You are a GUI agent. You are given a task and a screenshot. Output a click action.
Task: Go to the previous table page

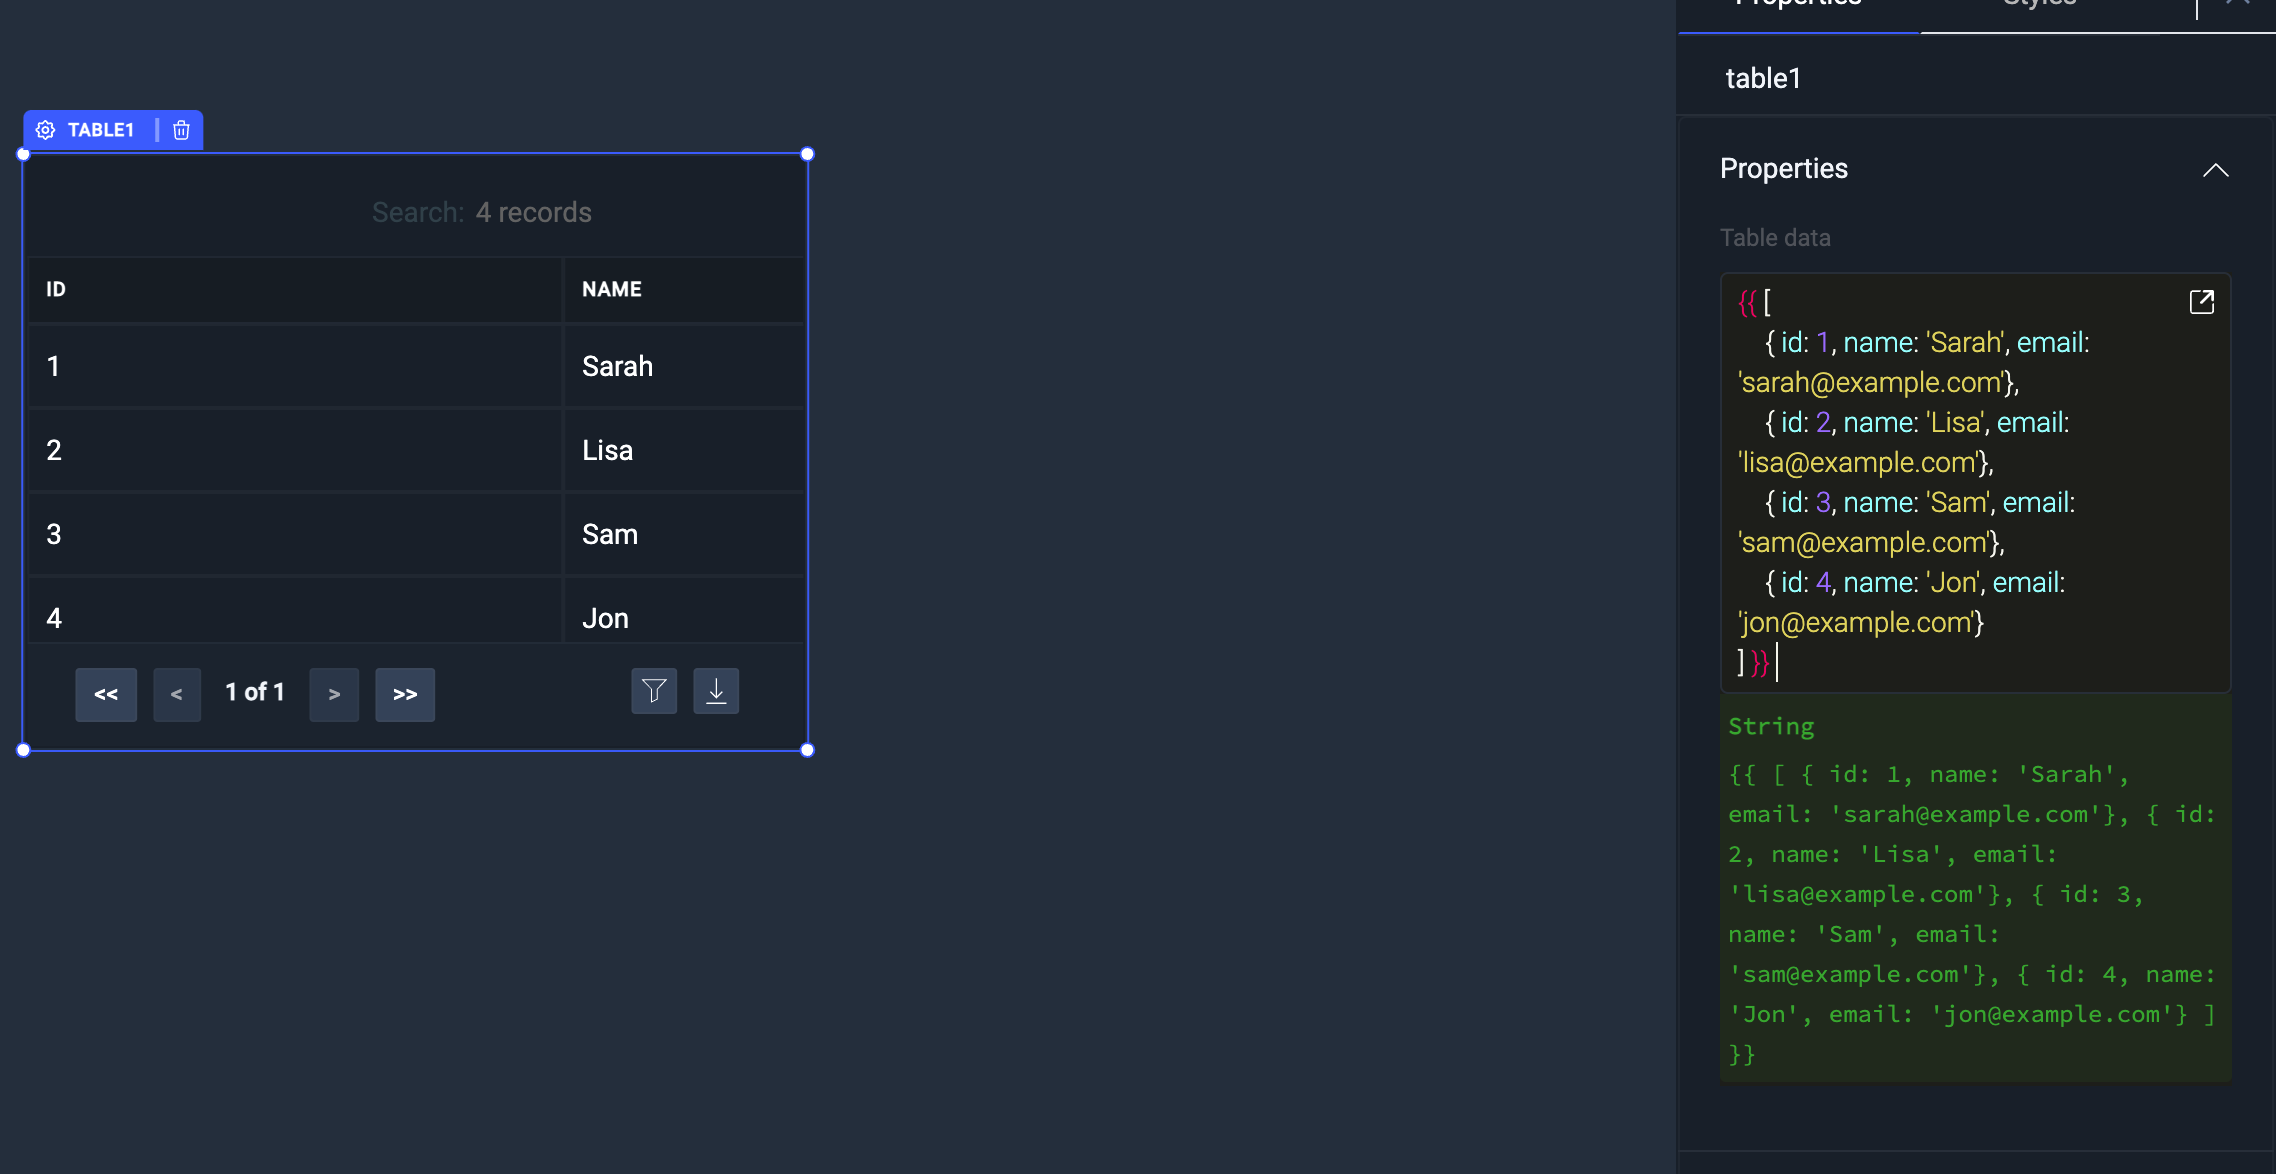pos(177,694)
